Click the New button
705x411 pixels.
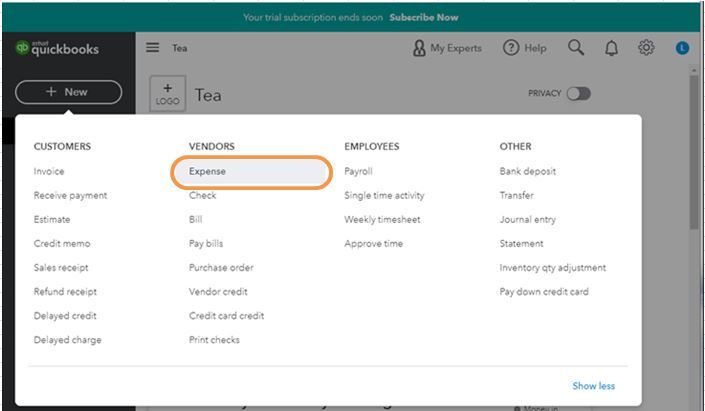tap(68, 92)
